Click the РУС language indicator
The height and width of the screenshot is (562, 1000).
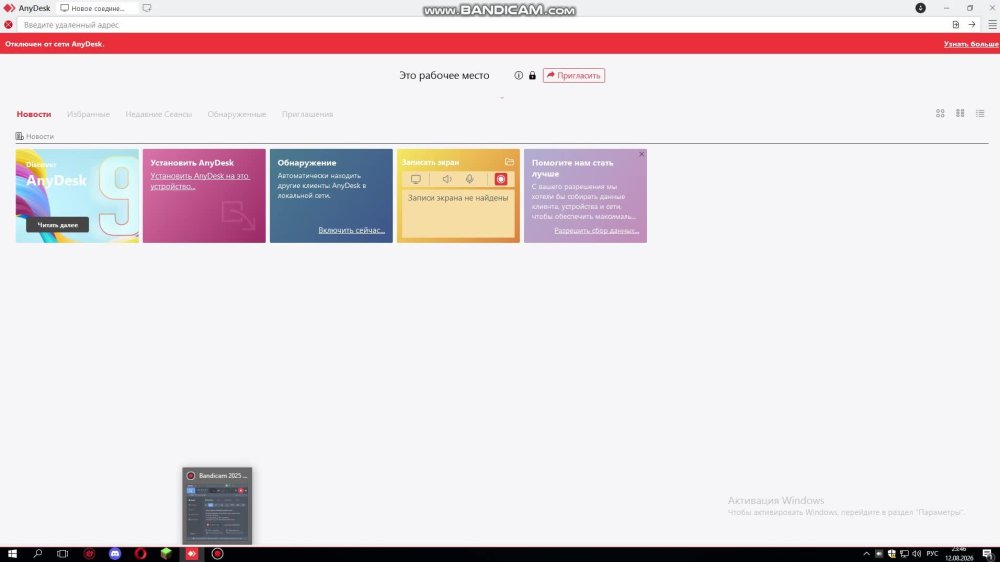(932, 554)
